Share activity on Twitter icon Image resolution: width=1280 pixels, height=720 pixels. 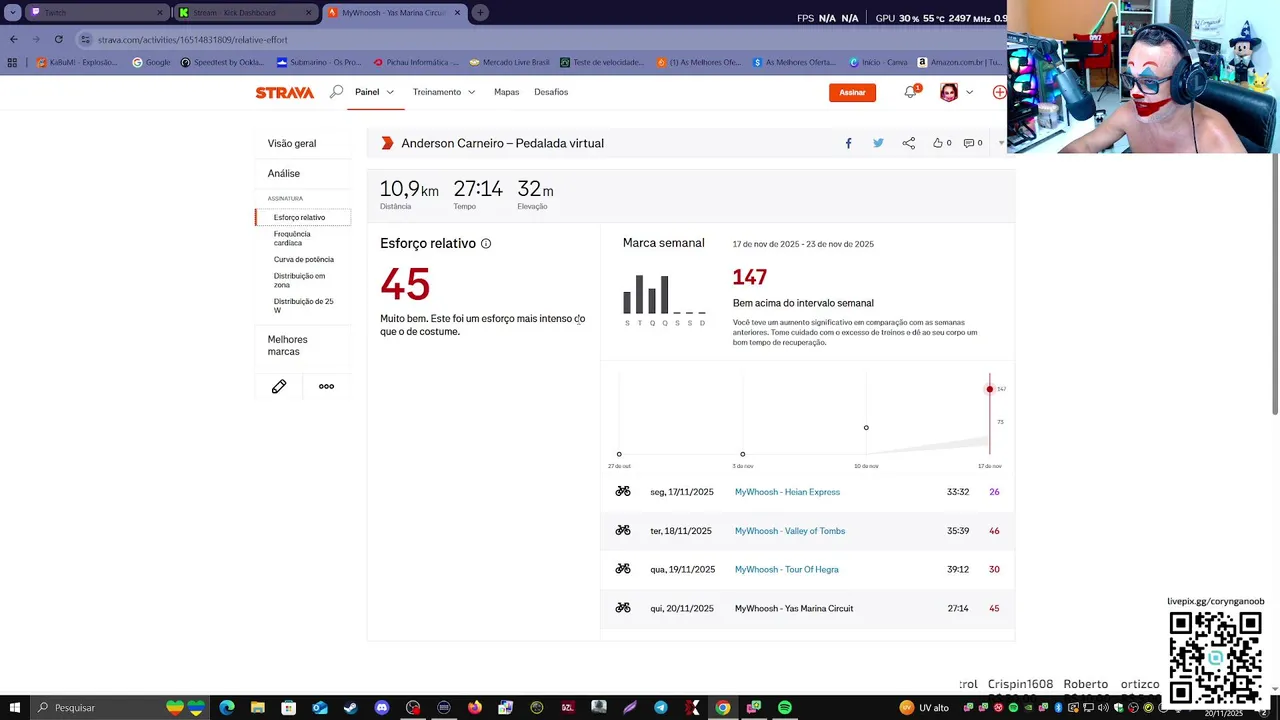click(x=878, y=143)
